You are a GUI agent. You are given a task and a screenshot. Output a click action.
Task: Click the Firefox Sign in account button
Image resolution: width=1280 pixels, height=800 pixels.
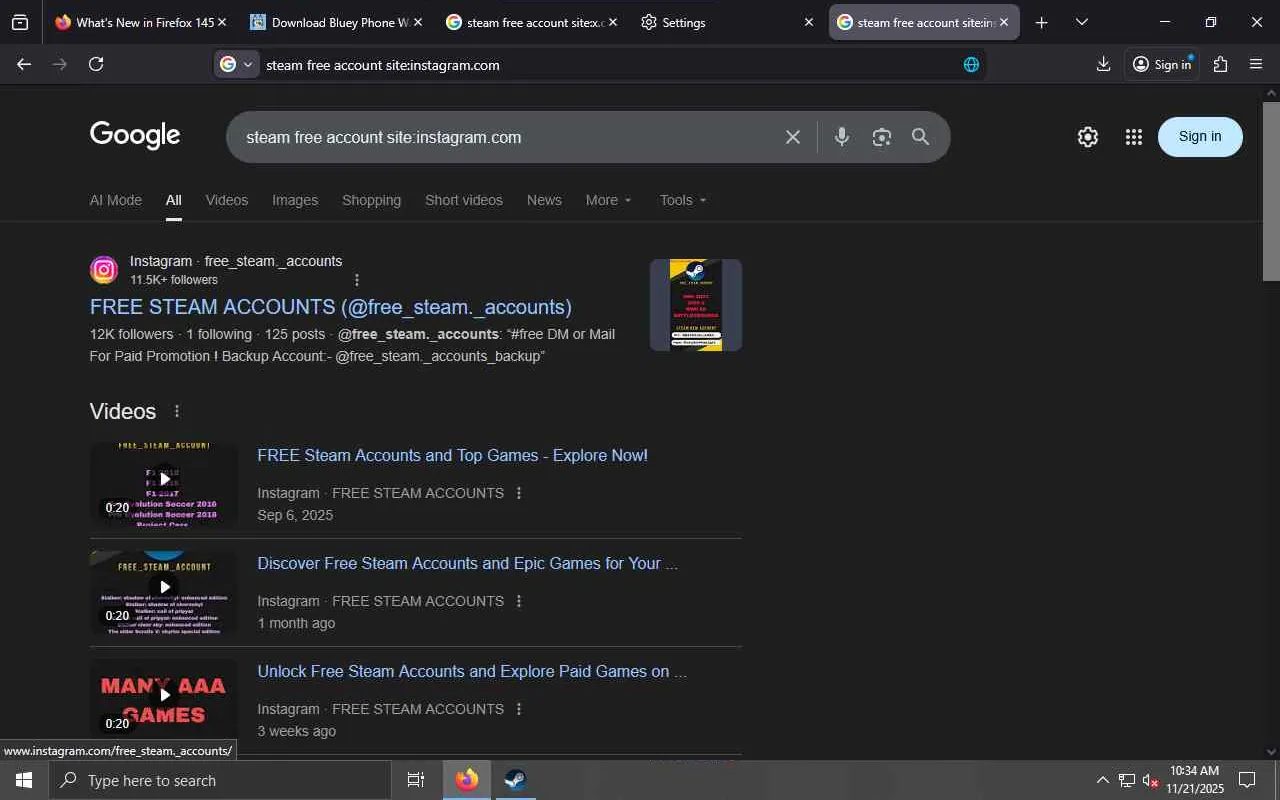tap(1162, 64)
